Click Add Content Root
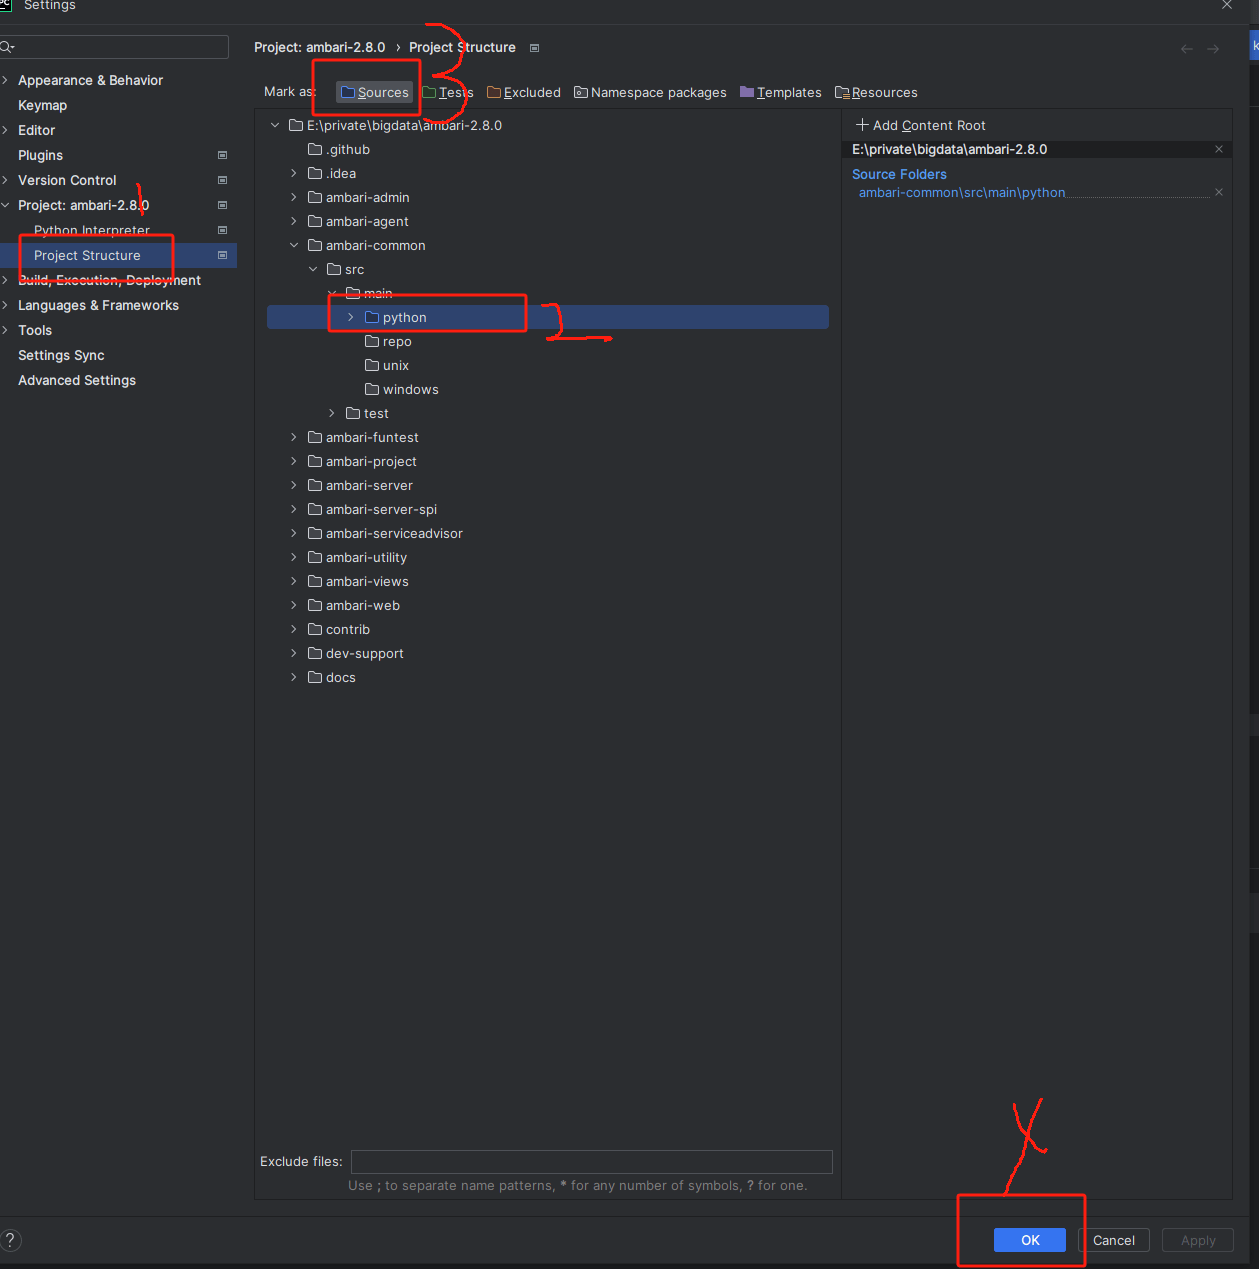1259x1269 pixels. [921, 125]
